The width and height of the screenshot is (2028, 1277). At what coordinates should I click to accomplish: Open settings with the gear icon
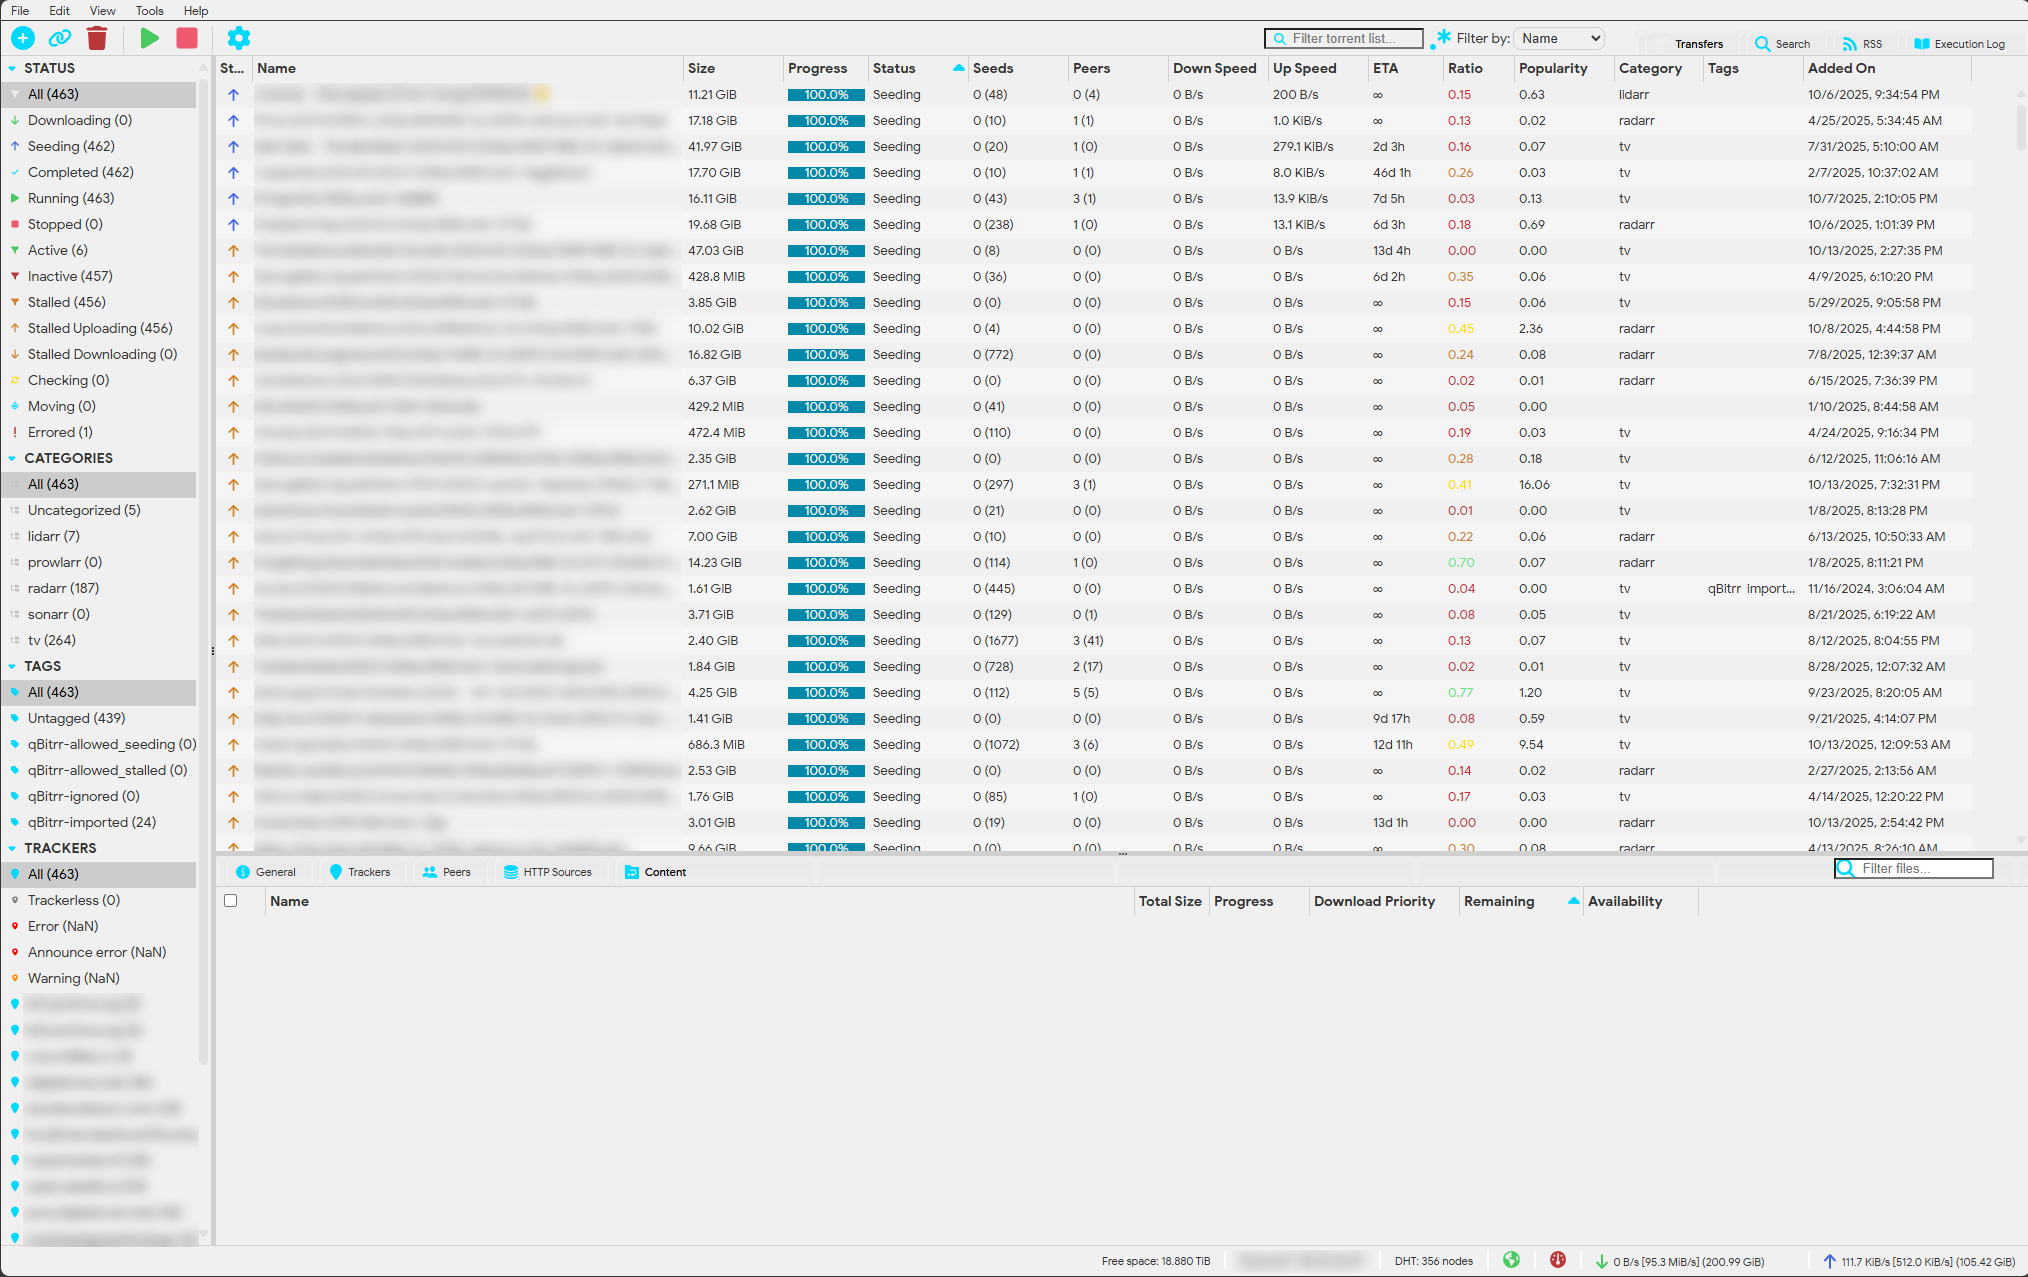click(x=238, y=38)
